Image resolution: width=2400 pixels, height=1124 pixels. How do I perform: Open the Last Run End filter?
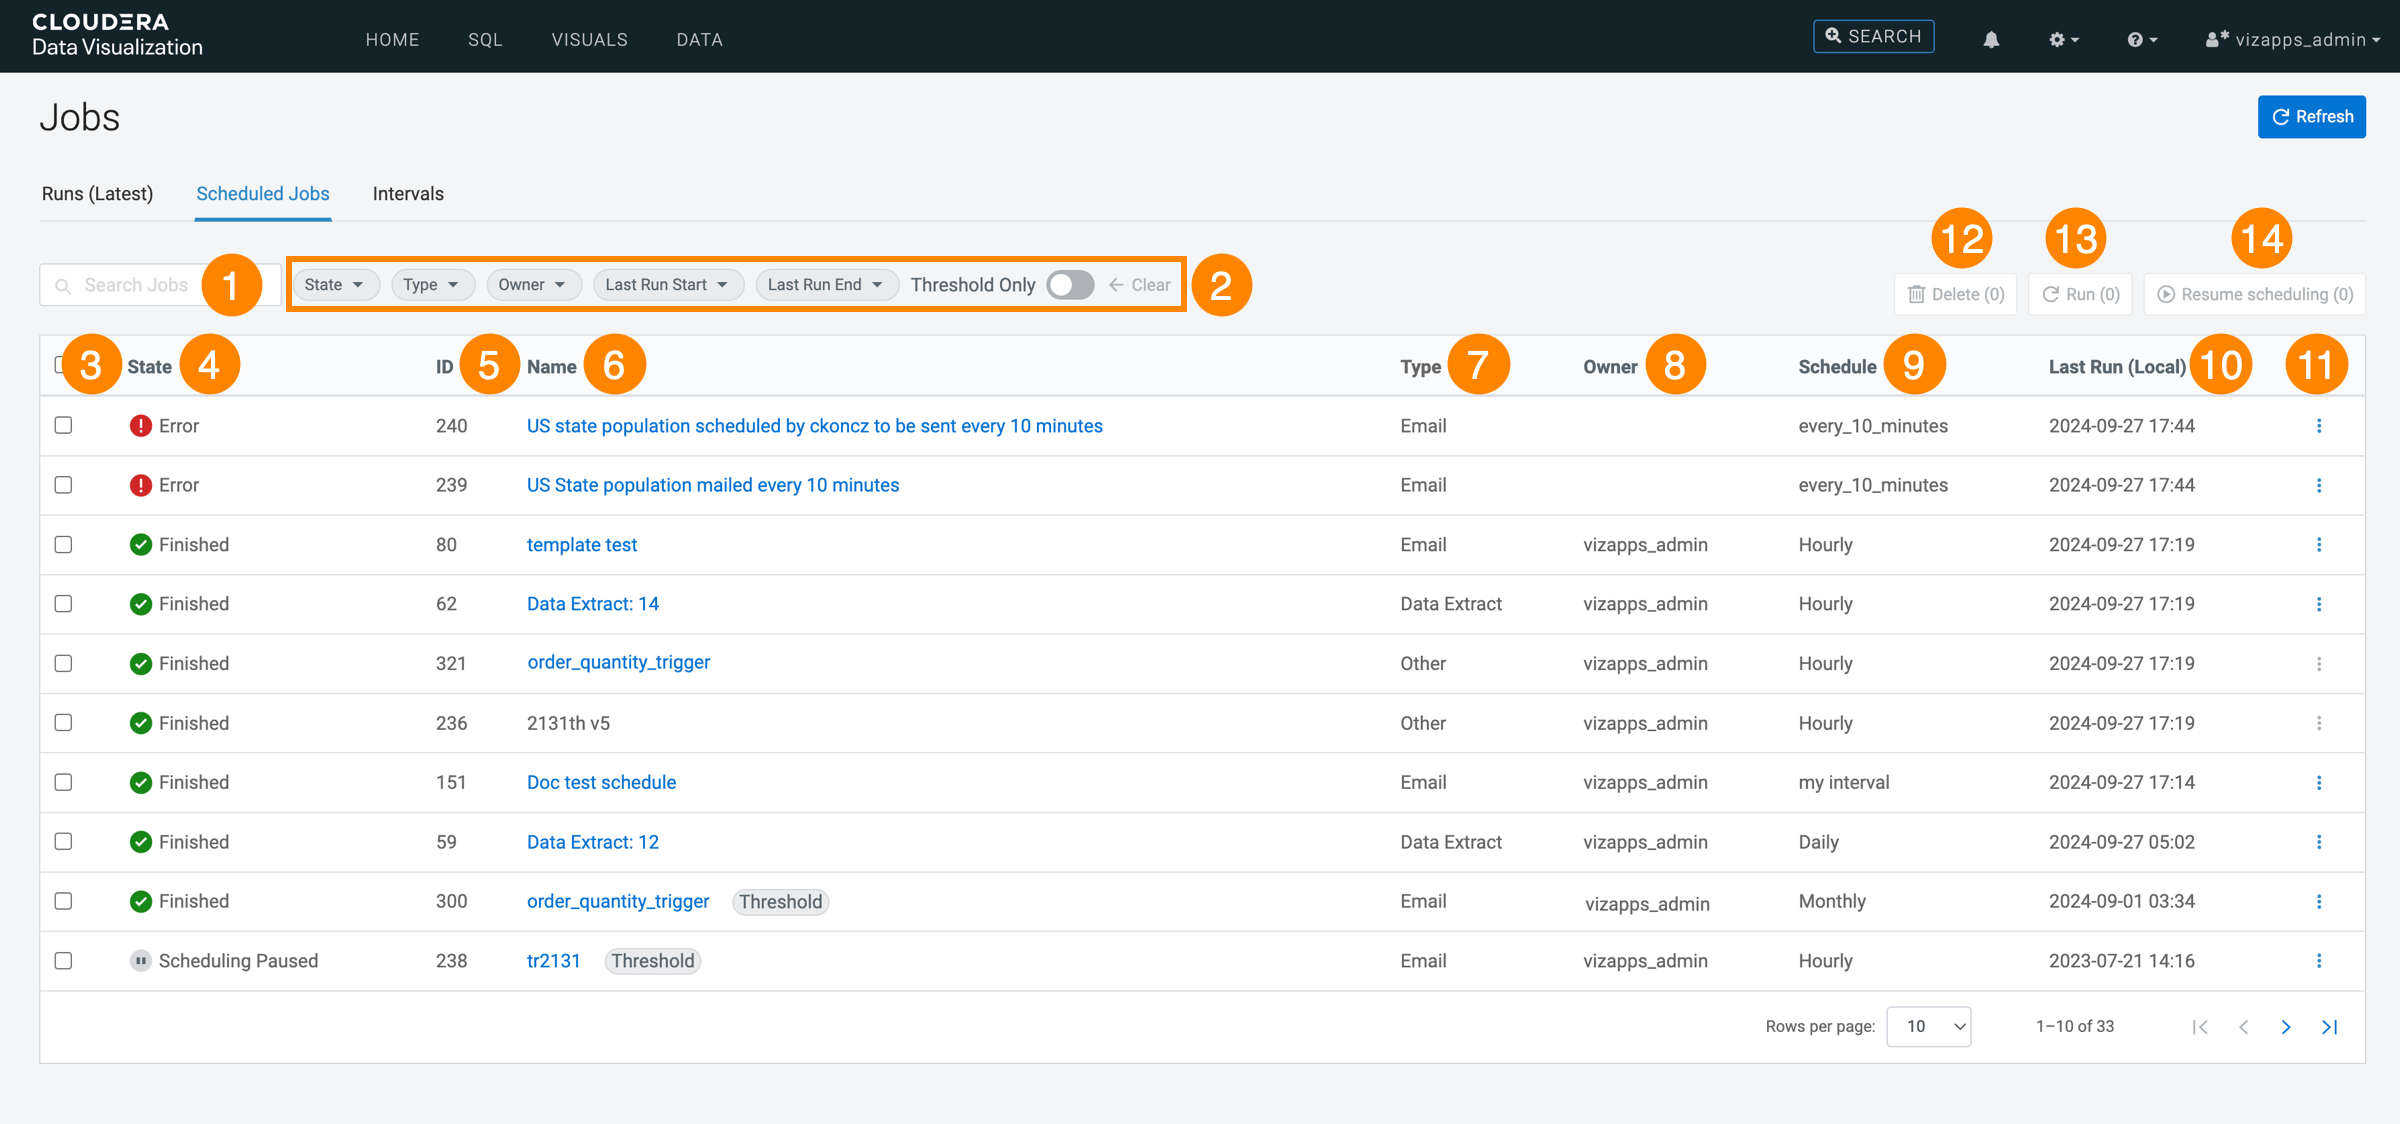tap(827, 285)
